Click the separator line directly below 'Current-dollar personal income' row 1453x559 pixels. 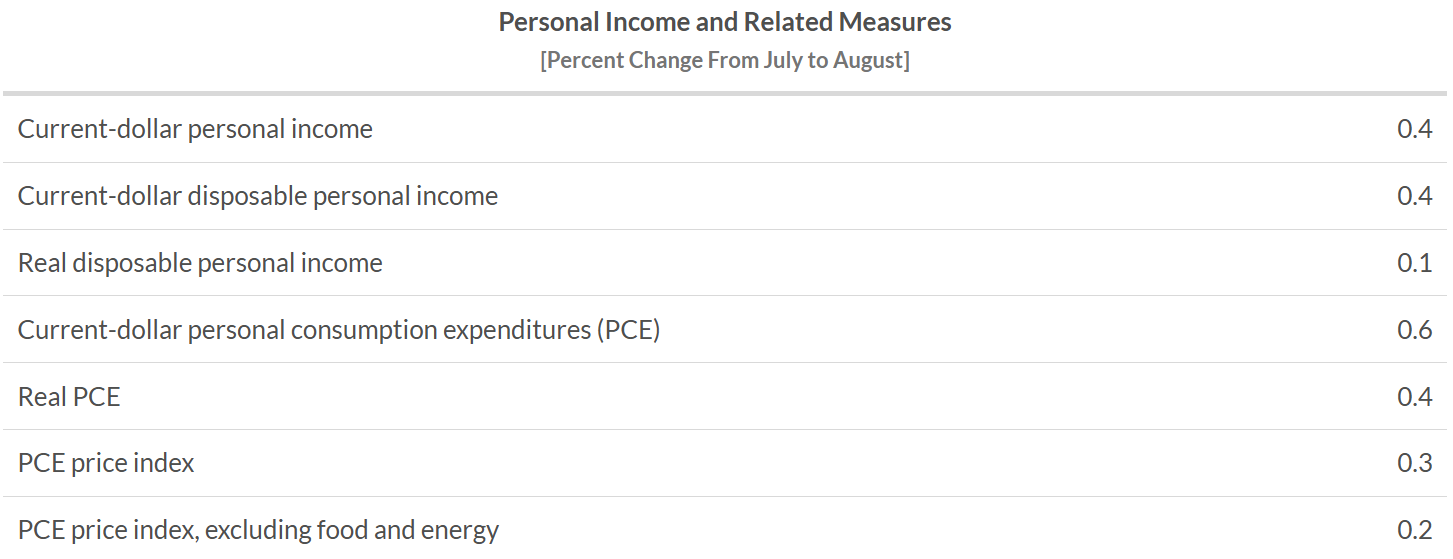point(725,162)
